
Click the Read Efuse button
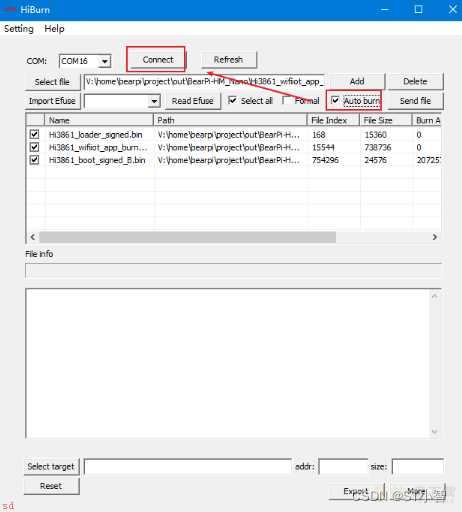(193, 101)
